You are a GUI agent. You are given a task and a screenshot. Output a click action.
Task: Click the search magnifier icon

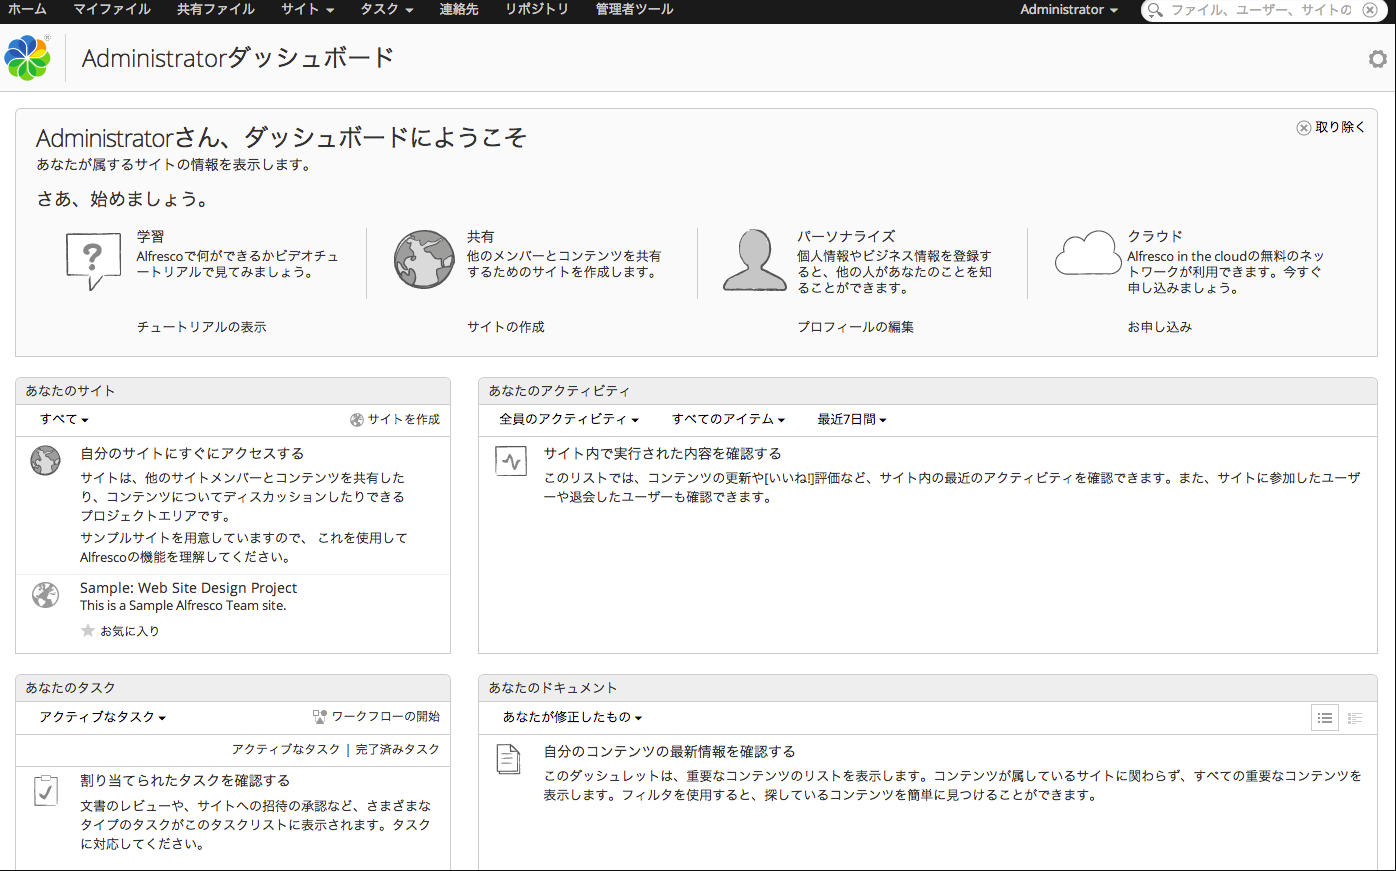[x=1155, y=10]
